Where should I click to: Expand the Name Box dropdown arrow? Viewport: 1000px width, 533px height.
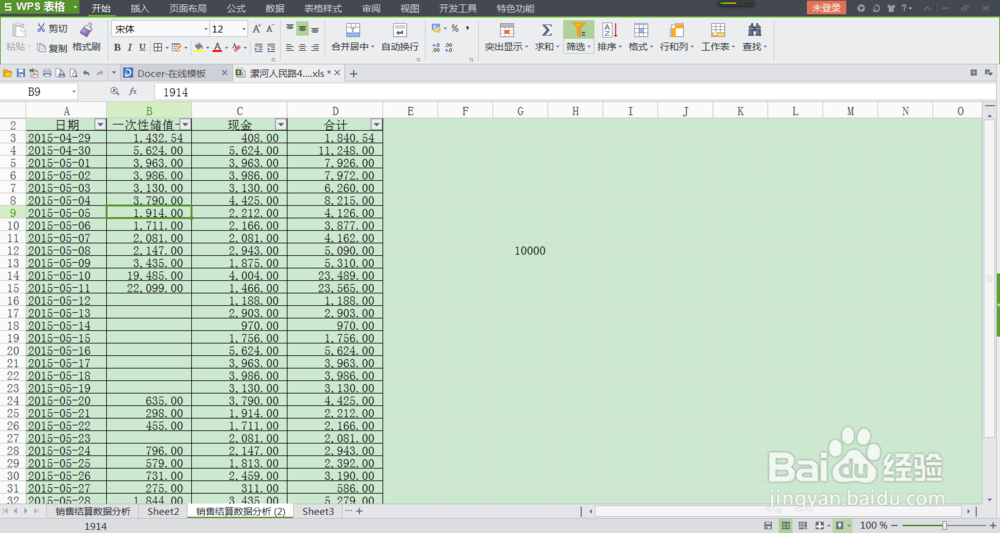74,92
